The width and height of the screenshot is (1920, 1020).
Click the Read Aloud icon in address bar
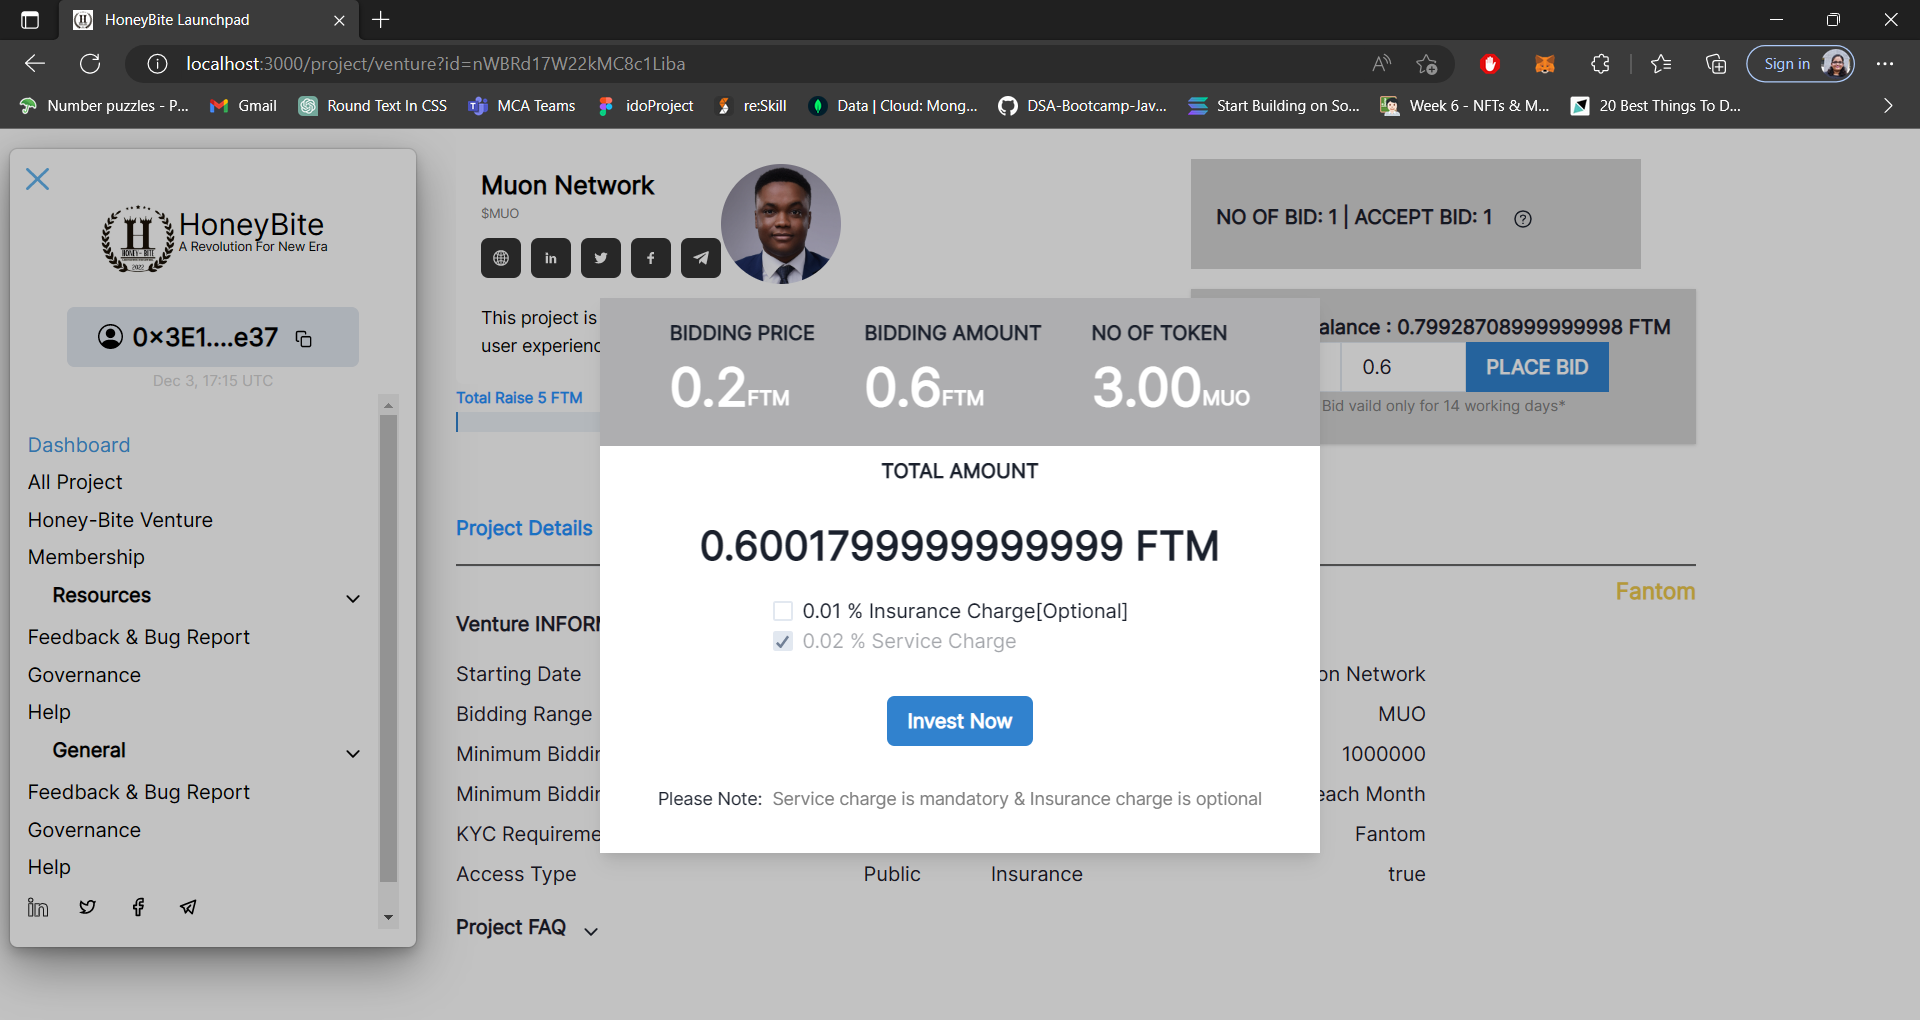coord(1381,64)
